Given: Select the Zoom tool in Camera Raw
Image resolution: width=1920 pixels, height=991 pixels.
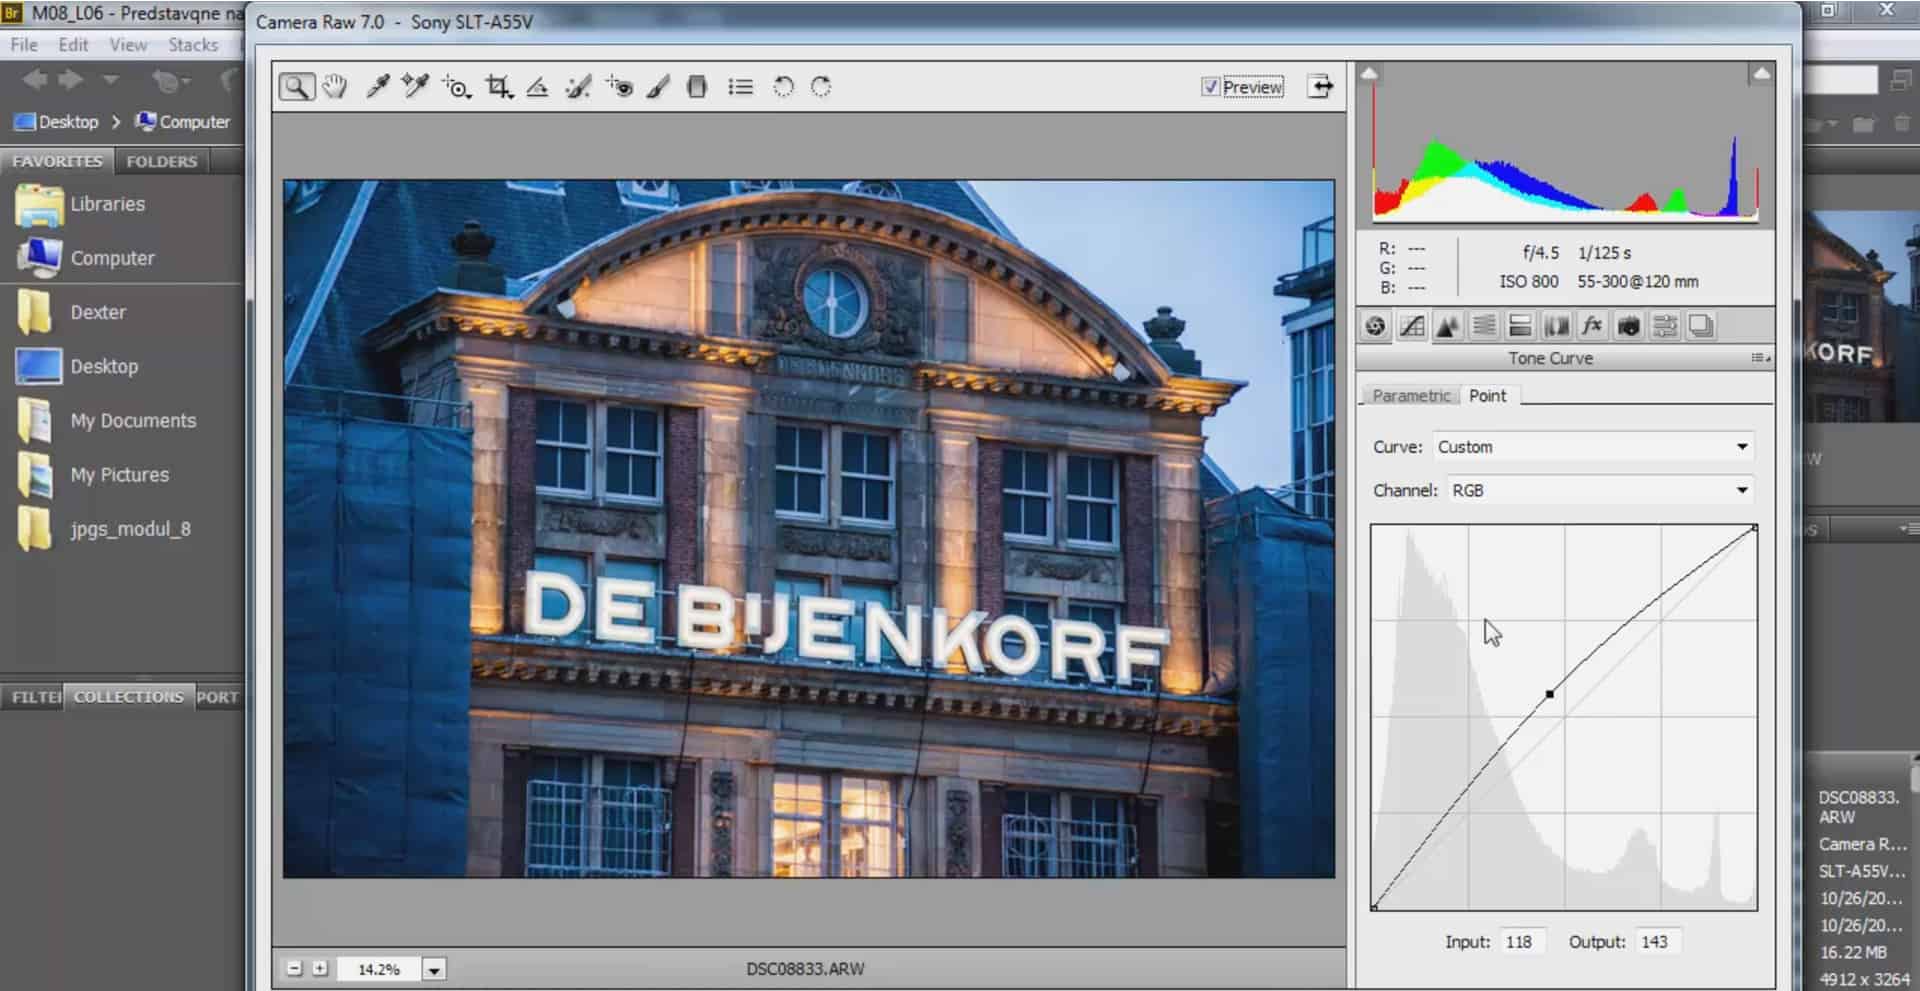Looking at the screenshot, I should [x=296, y=87].
